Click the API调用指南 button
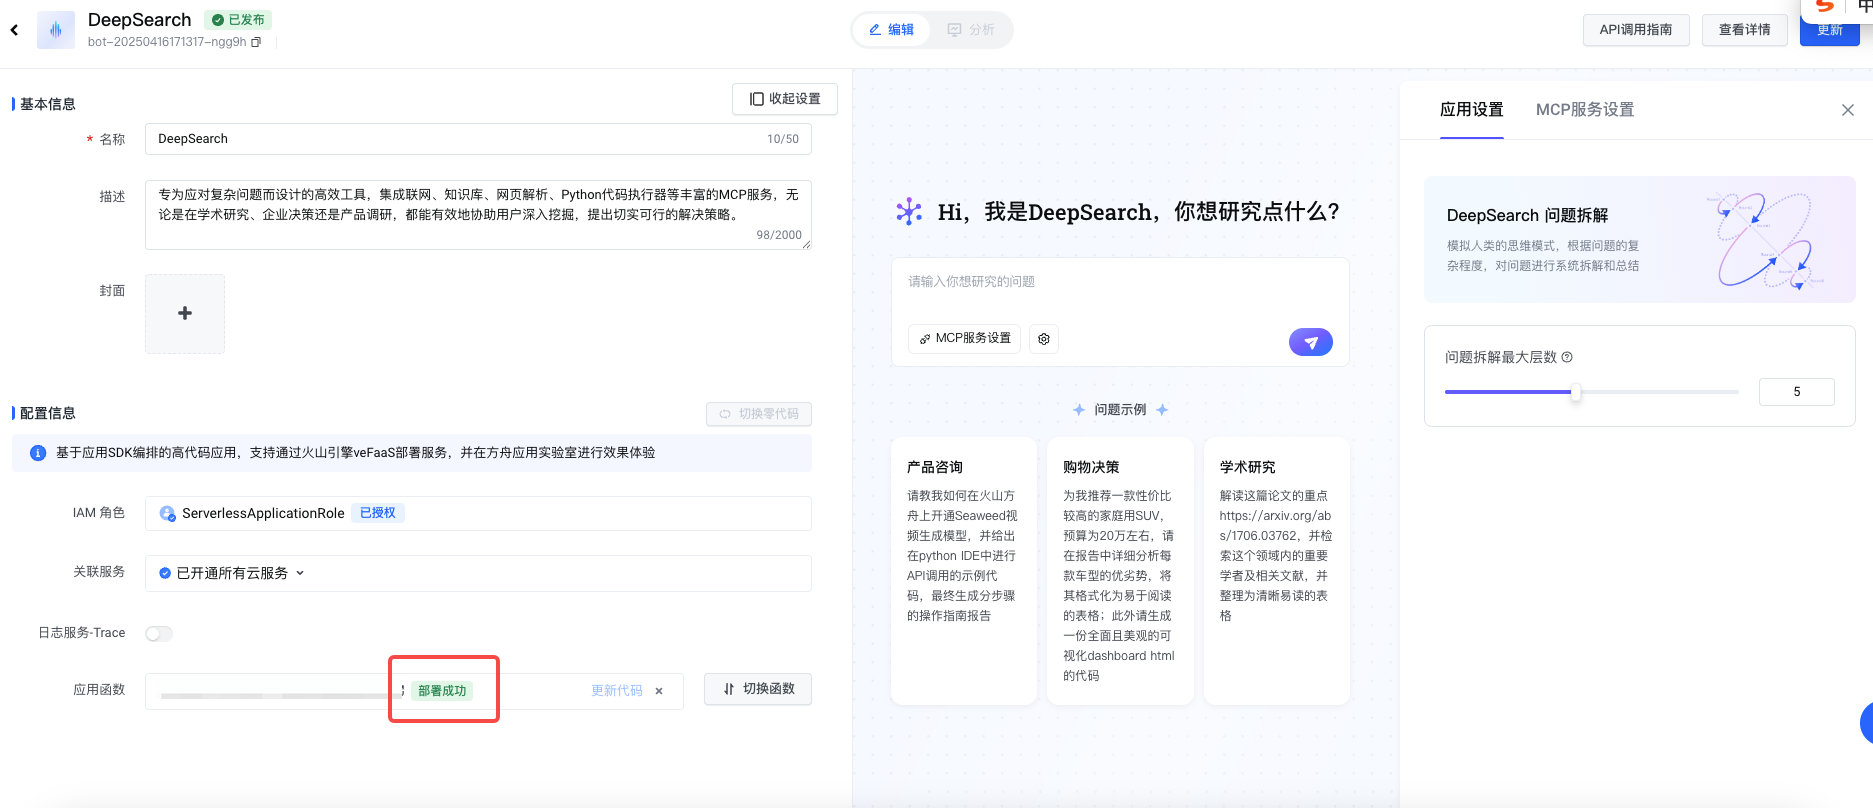Image resolution: width=1873 pixels, height=808 pixels. [x=1636, y=30]
